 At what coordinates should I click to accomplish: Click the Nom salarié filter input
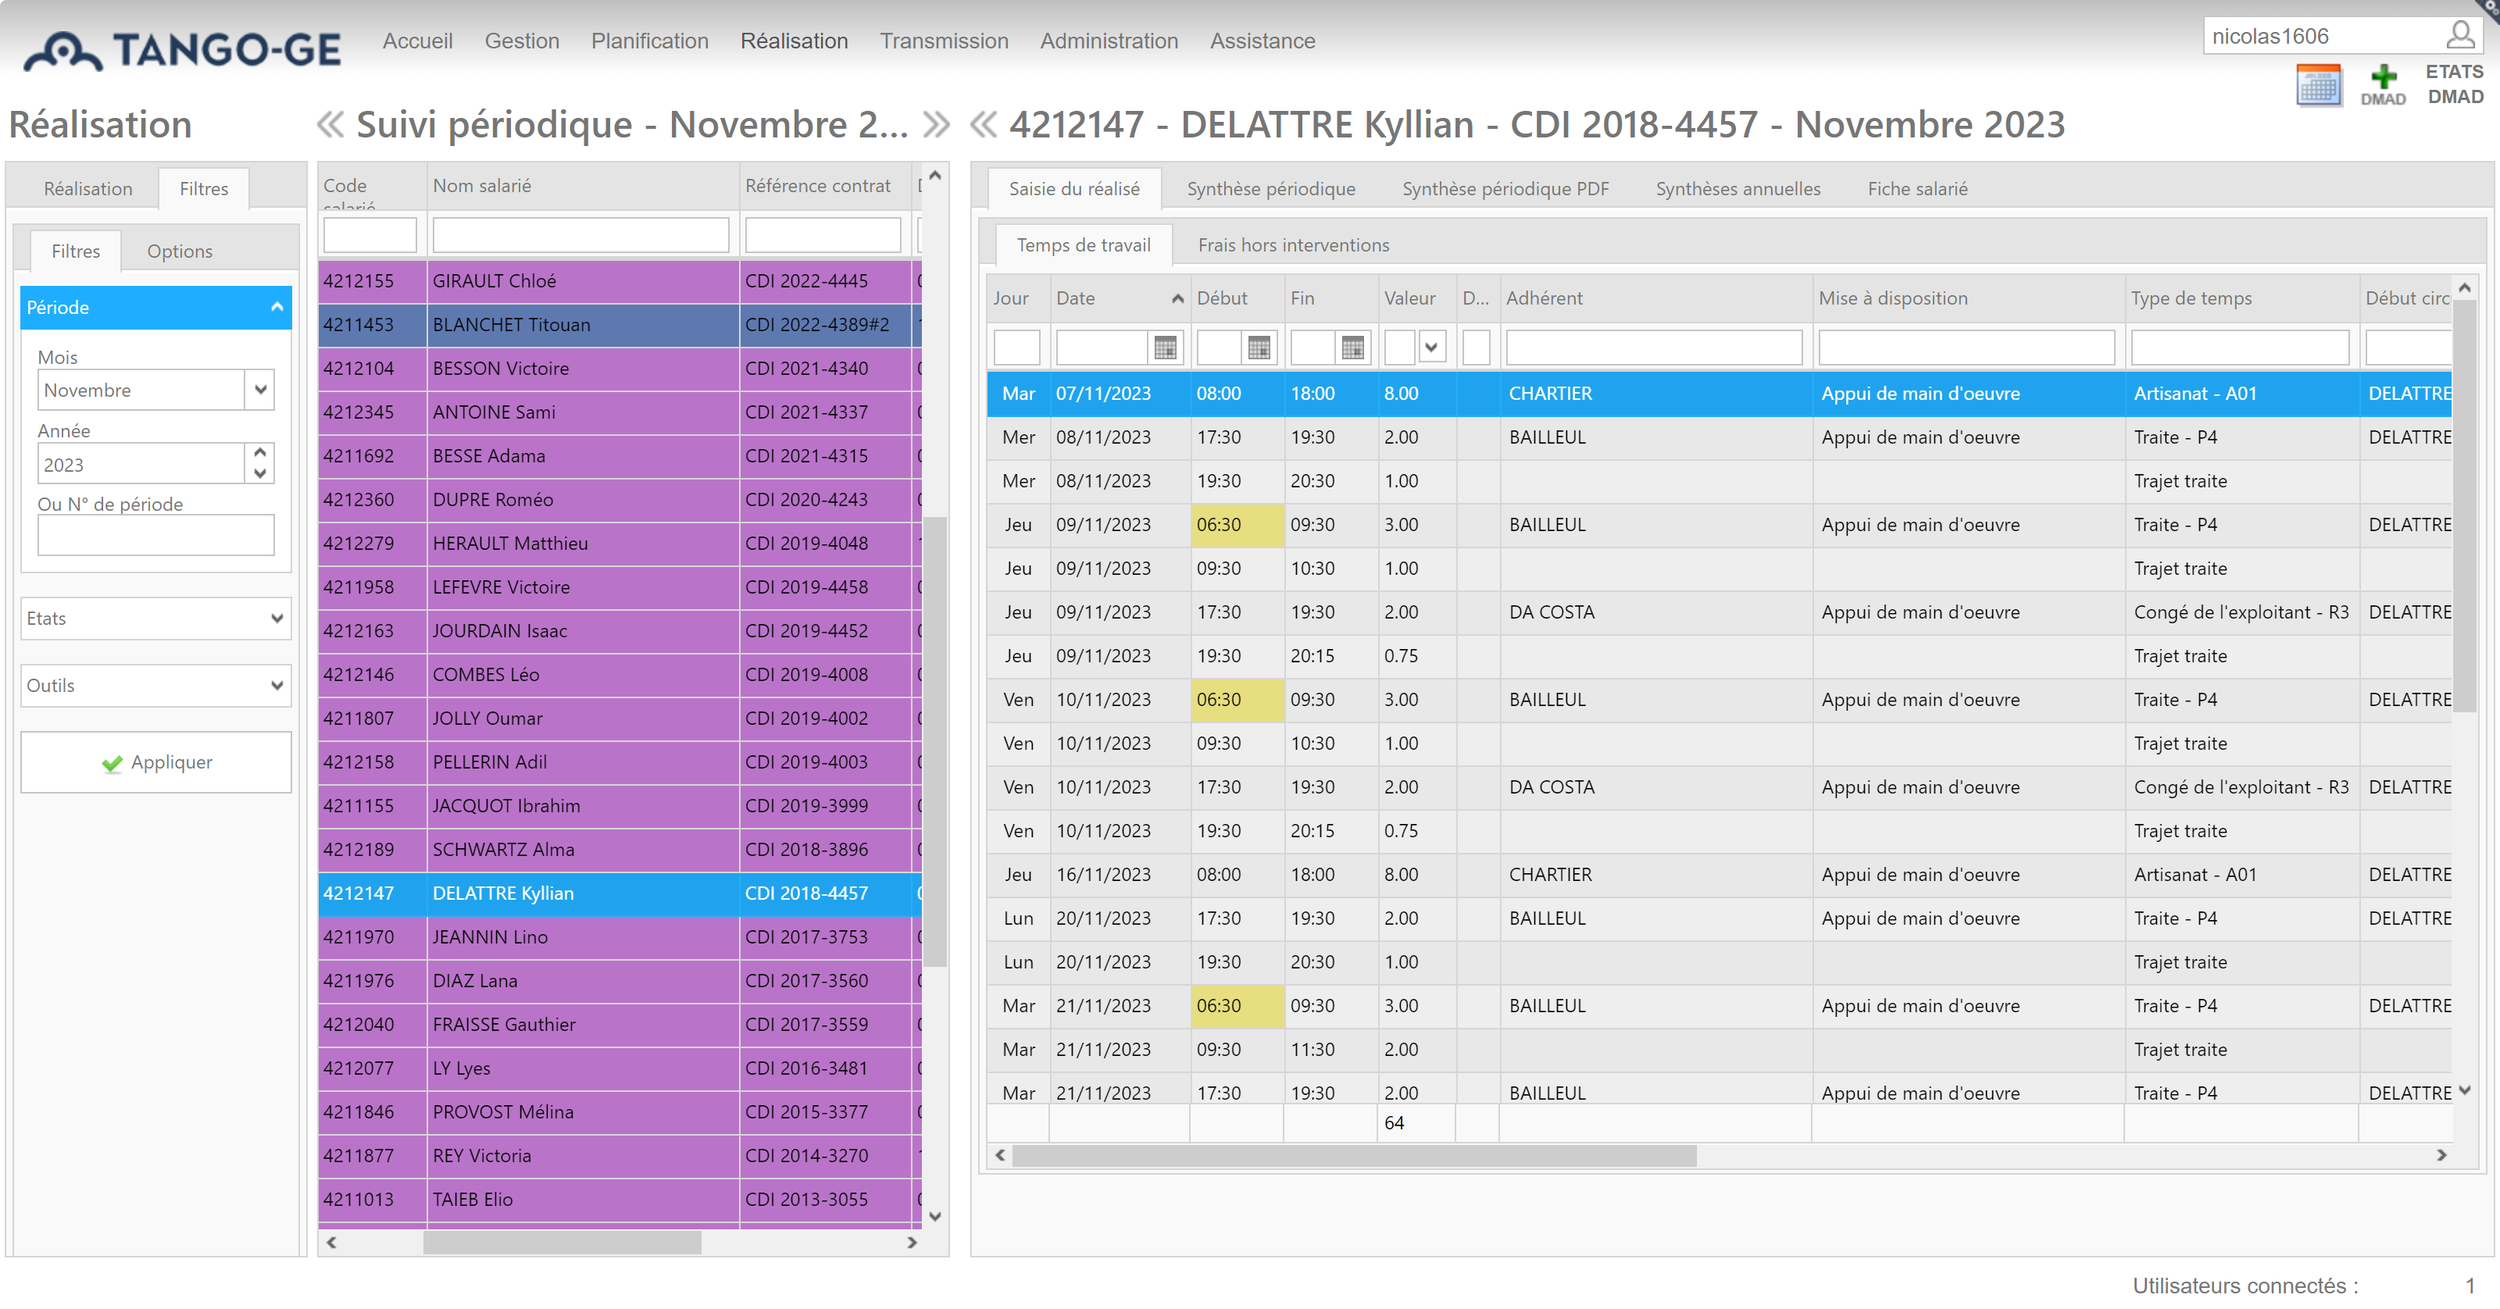(x=581, y=235)
